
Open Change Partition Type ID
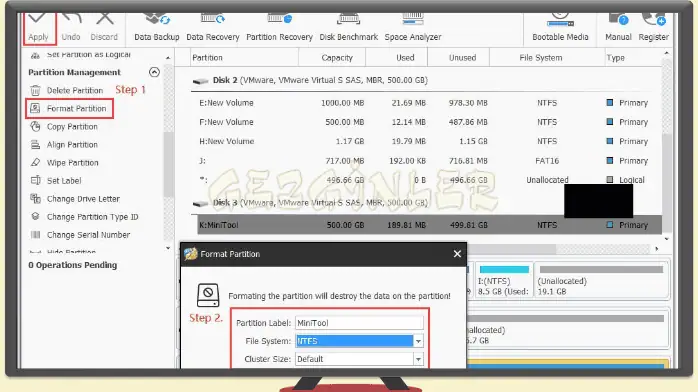(84, 217)
